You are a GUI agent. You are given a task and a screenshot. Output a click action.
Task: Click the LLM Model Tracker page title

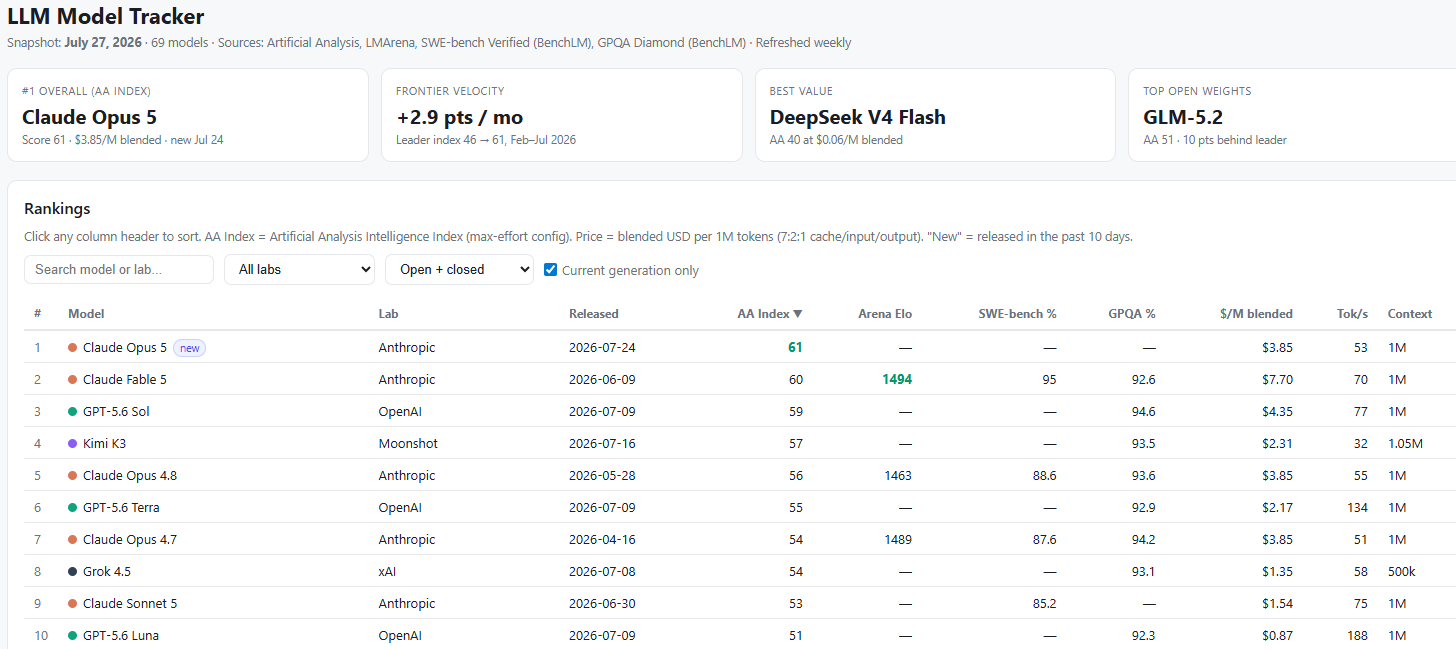(x=106, y=16)
